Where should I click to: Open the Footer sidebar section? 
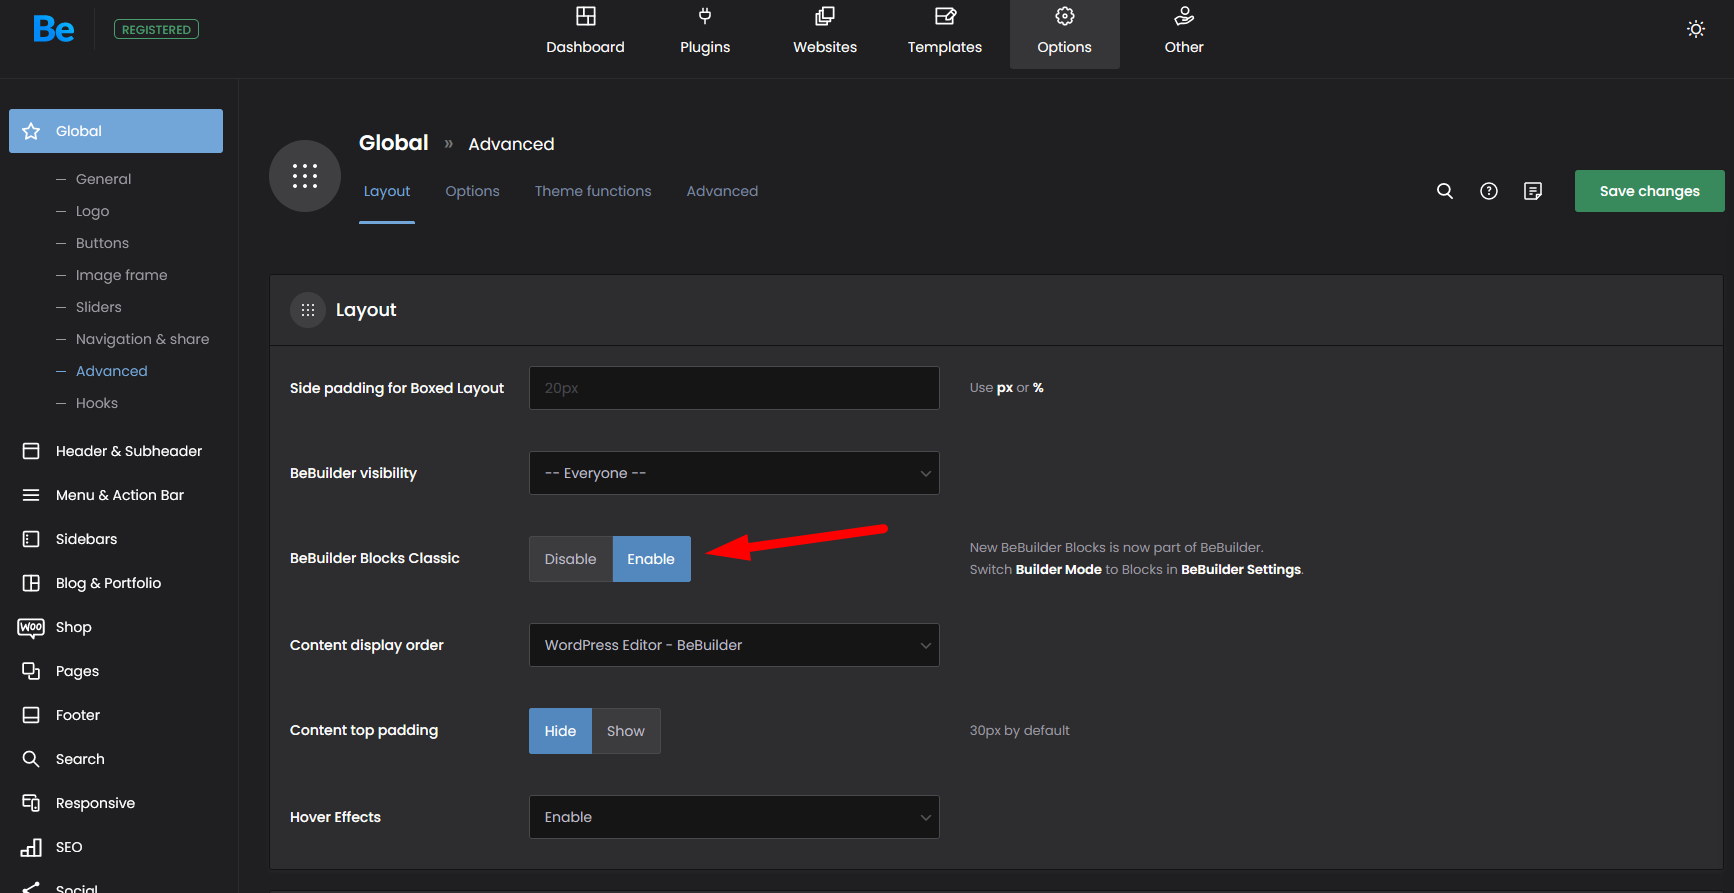click(78, 715)
